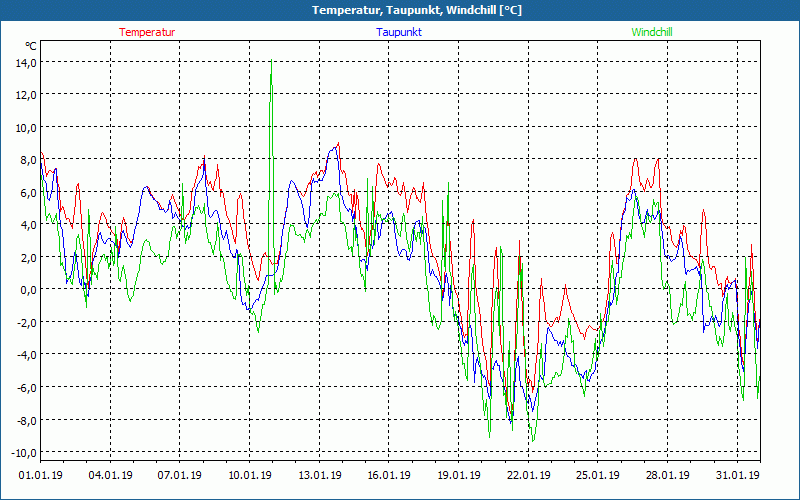800x500 pixels.
Task: Click the 31.01.19 date label
Action: coord(737,475)
